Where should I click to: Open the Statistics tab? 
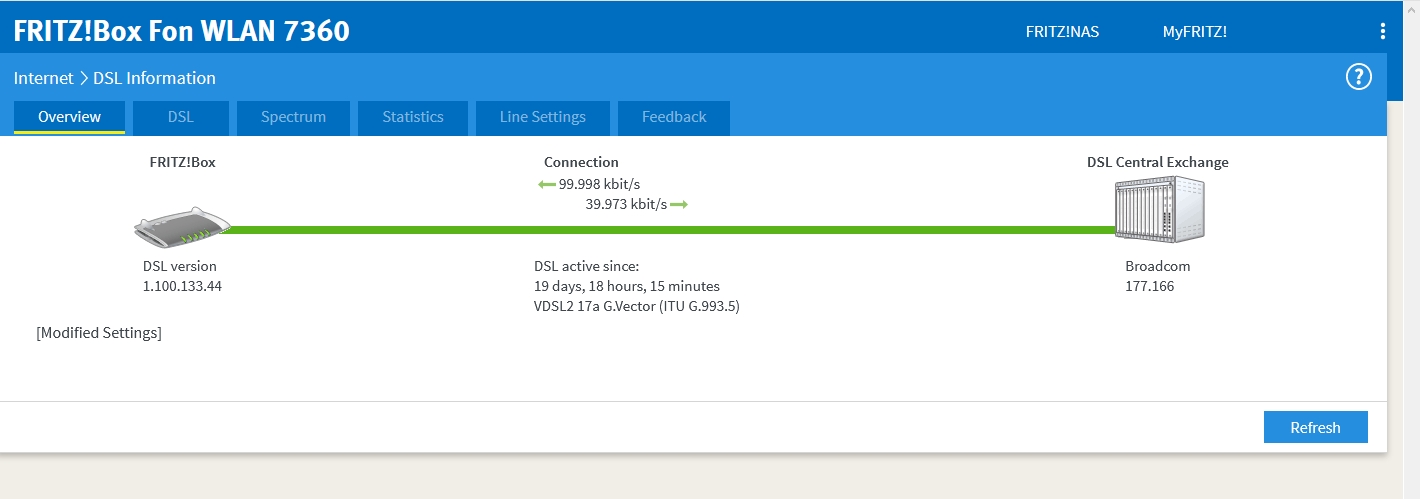(412, 117)
